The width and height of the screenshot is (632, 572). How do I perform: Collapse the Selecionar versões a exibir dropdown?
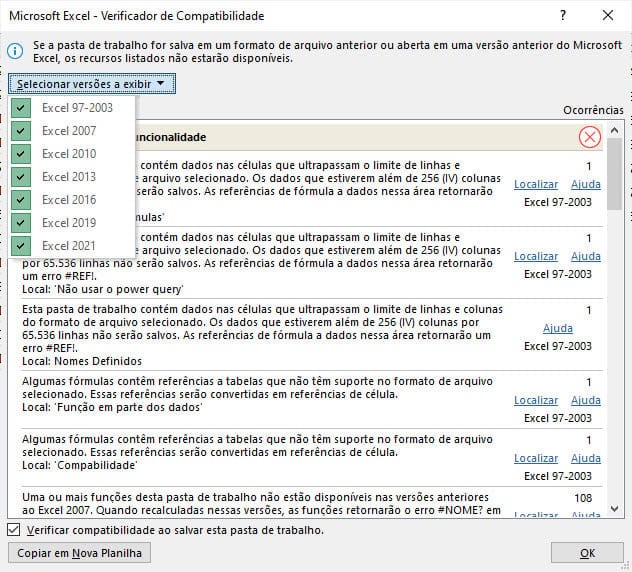click(x=92, y=84)
